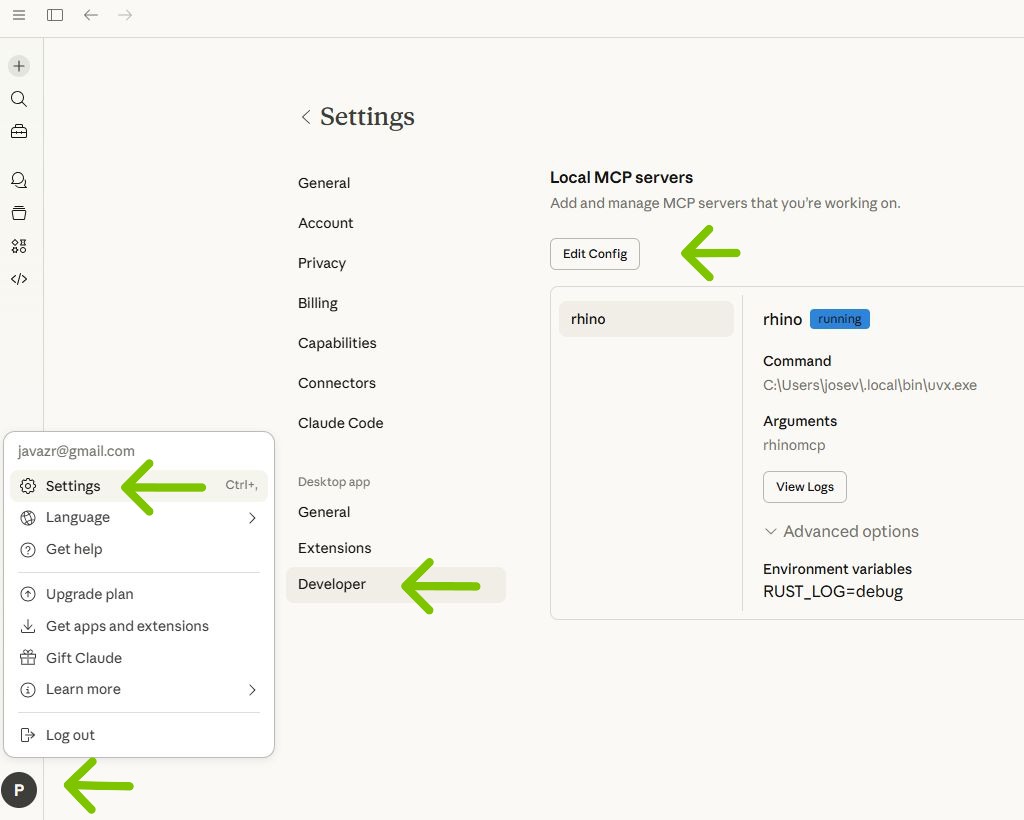
Task: Open the code icon in the sidebar
Action: click(18, 278)
